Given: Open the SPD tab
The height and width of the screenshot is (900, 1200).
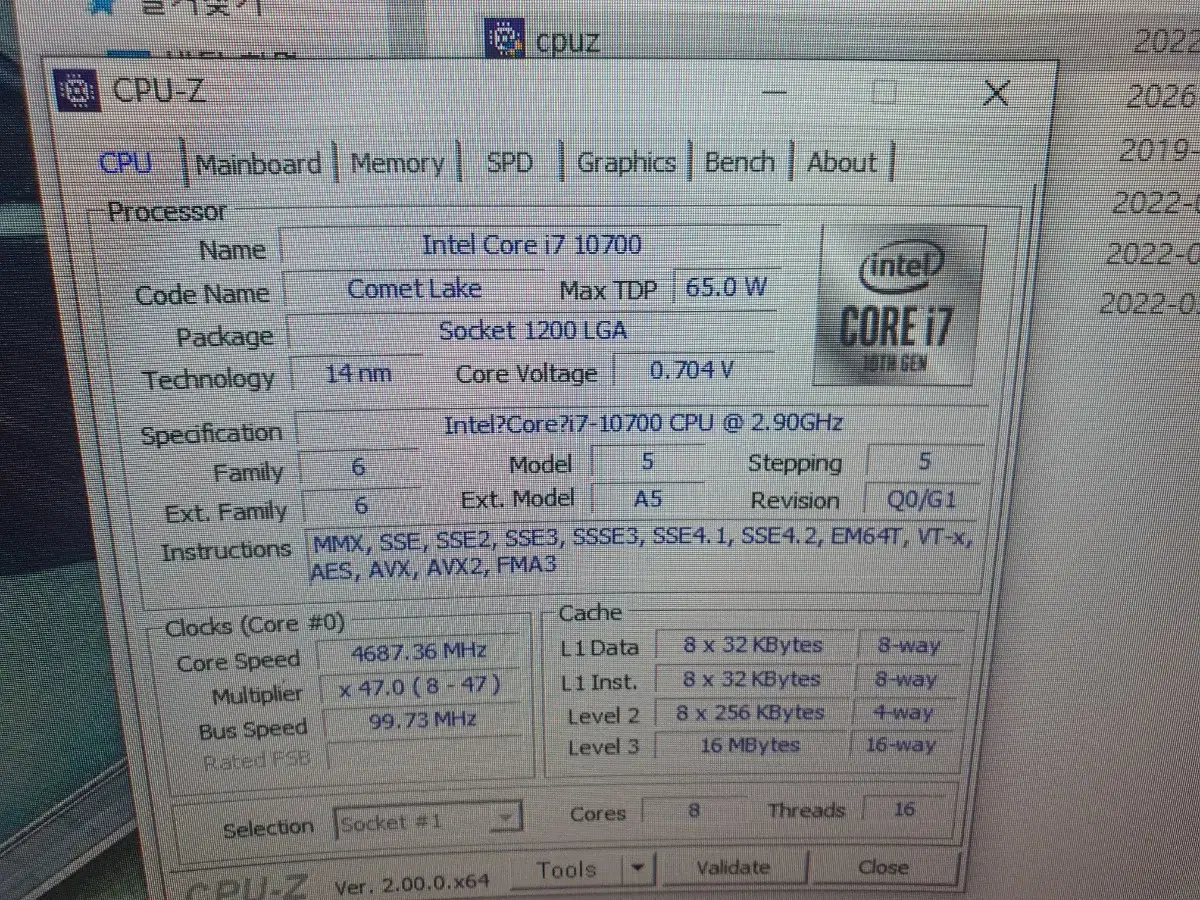Looking at the screenshot, I should tap(509, 162).
